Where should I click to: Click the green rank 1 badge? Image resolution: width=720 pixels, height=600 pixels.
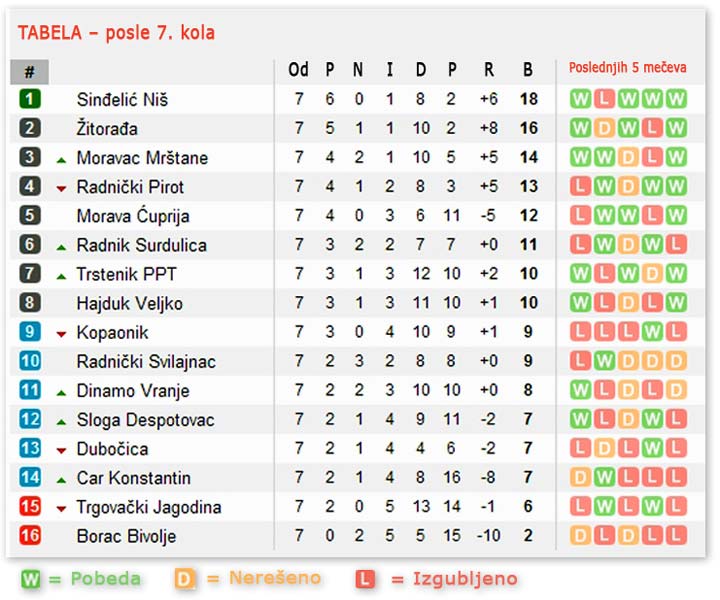(x=30, y=99)
